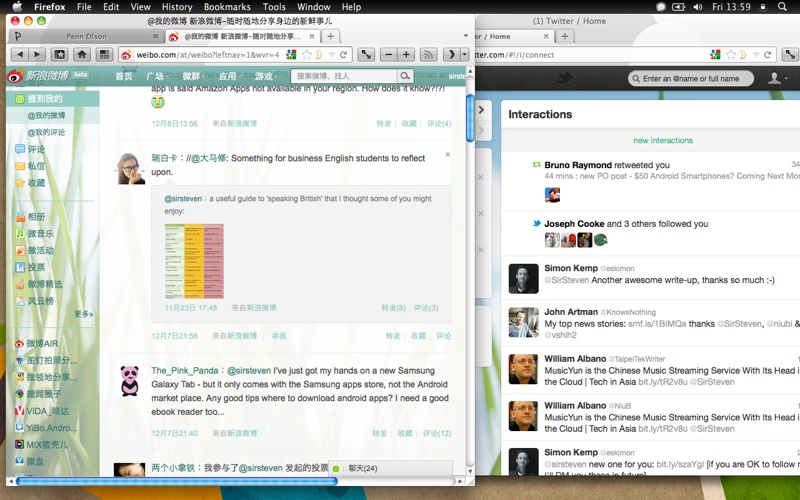The height and width of the screenshot is (500, 800).
Task: Open a new tab in Weibo window
Action: pos(331,36)
